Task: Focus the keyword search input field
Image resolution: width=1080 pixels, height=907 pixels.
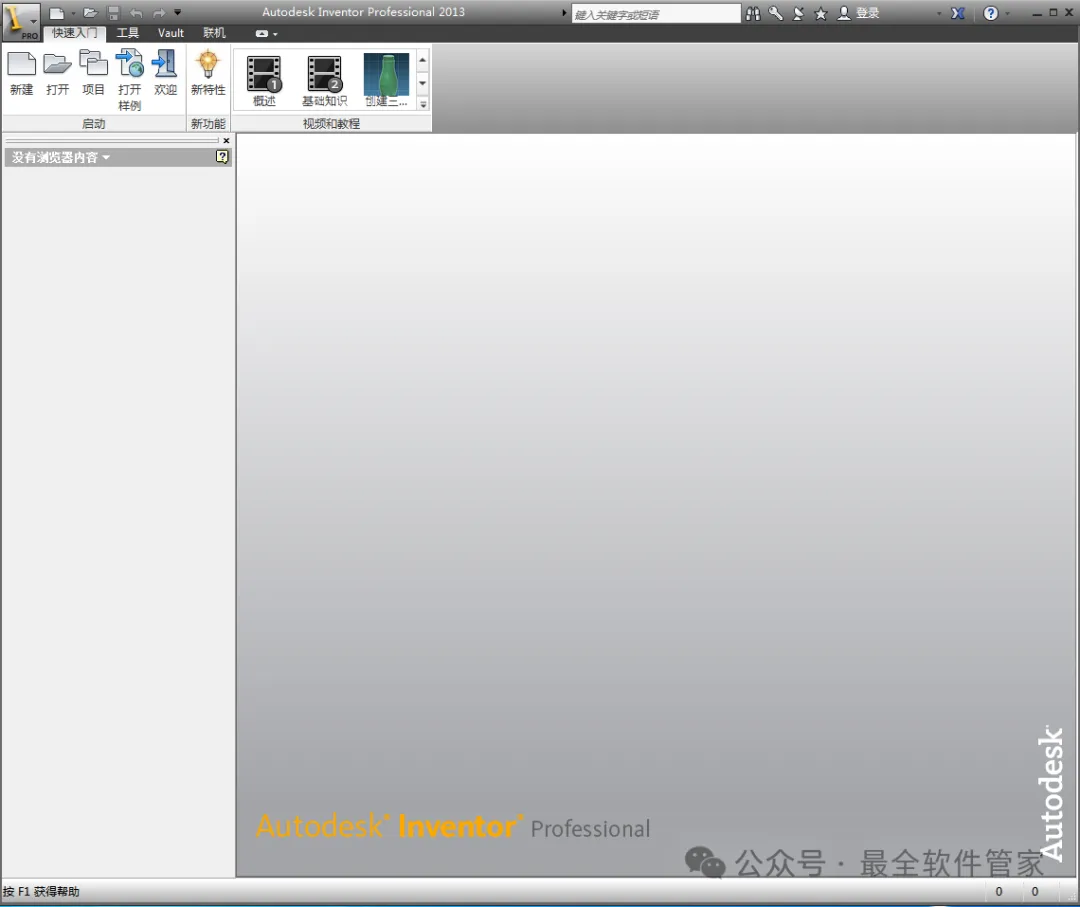Action: [656, 14]
